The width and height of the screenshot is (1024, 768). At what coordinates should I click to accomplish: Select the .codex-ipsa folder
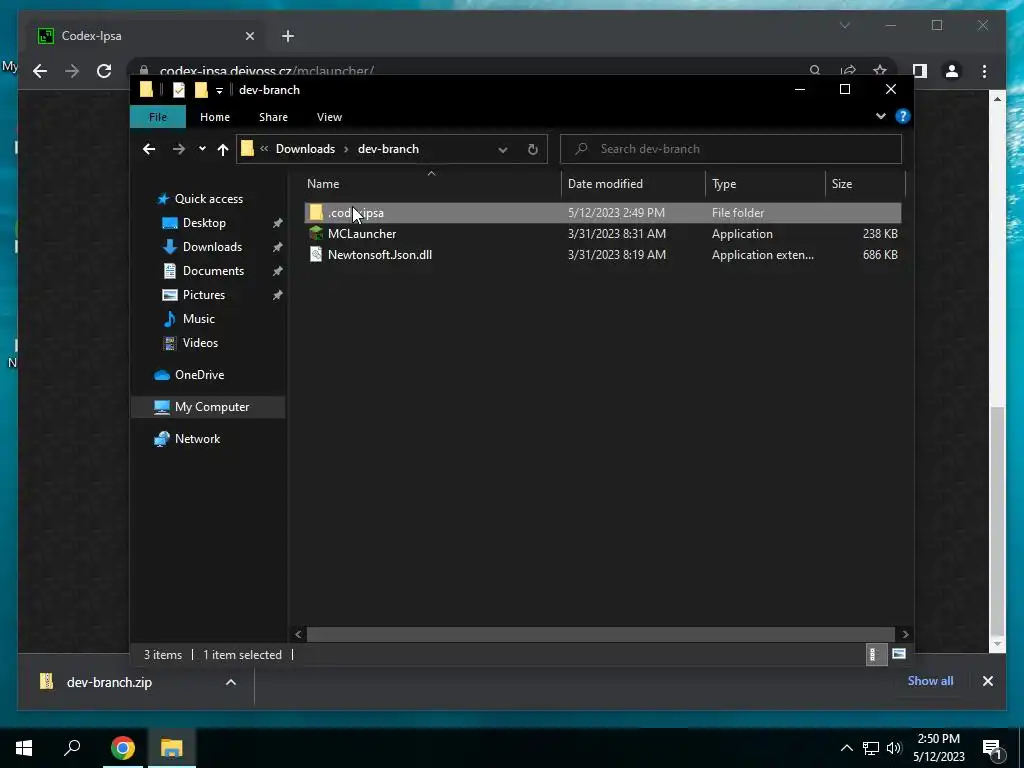click(603, 213)
